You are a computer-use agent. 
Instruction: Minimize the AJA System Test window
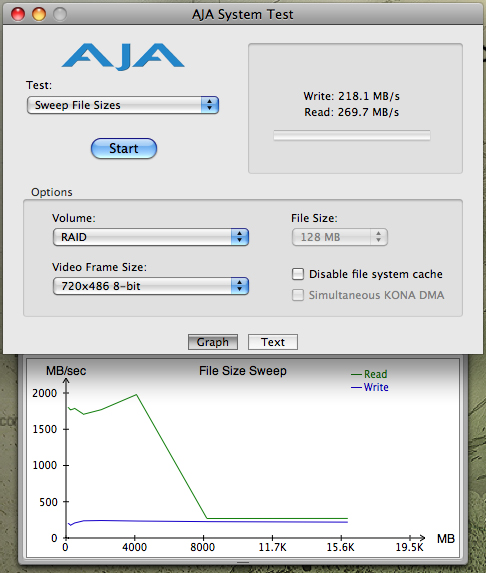pyautogui.click(x=39, y=14)
